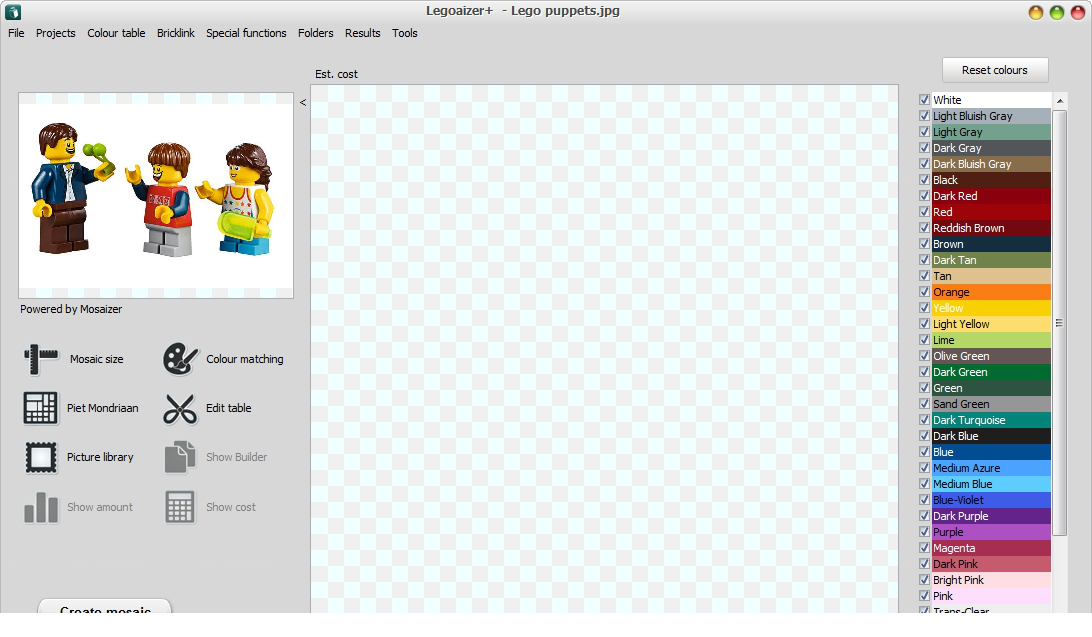
Task: Open the Results menu
Action: click(362, 33)
